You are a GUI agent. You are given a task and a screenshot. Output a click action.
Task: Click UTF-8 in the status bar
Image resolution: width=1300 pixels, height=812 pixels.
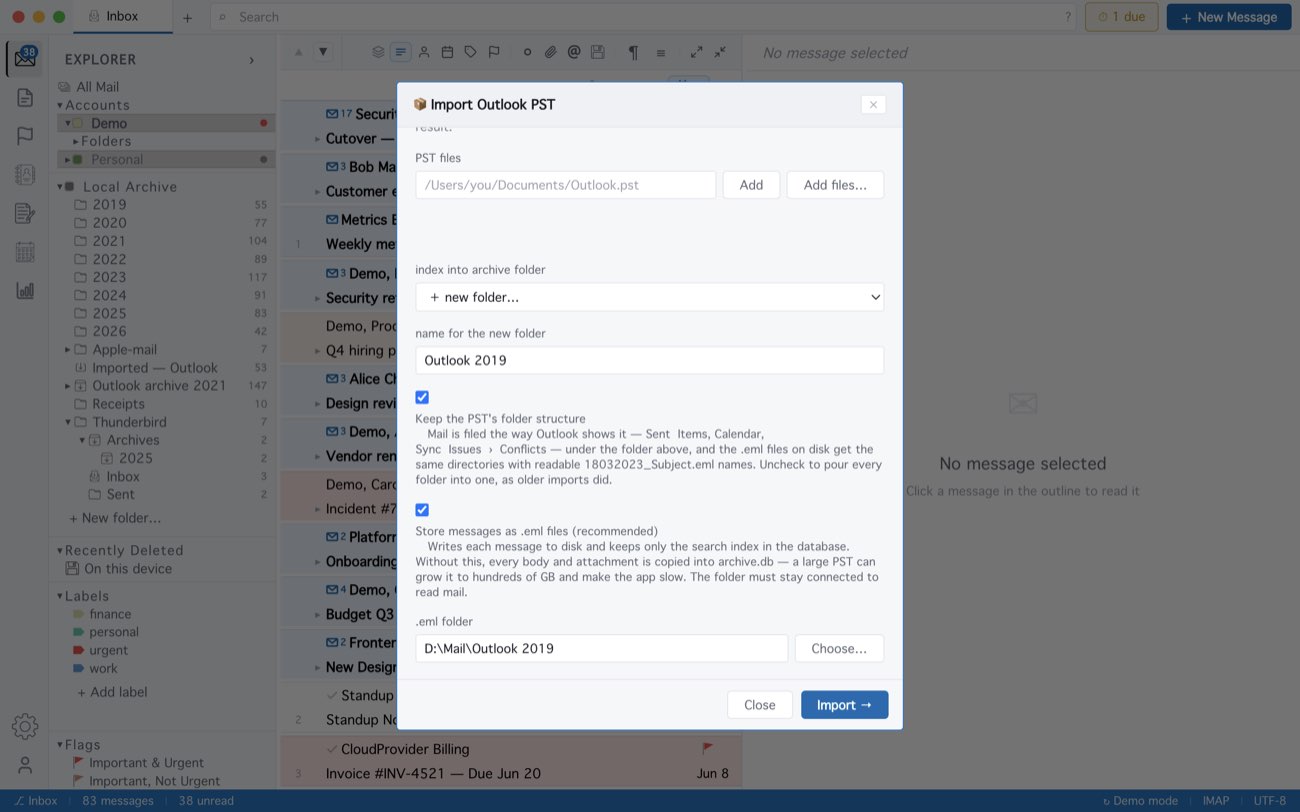tap(1269, 801)
